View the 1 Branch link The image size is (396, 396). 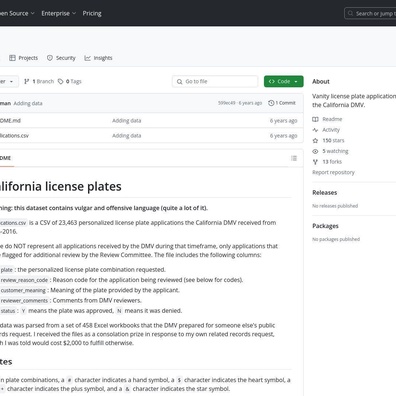click(39, 81)
